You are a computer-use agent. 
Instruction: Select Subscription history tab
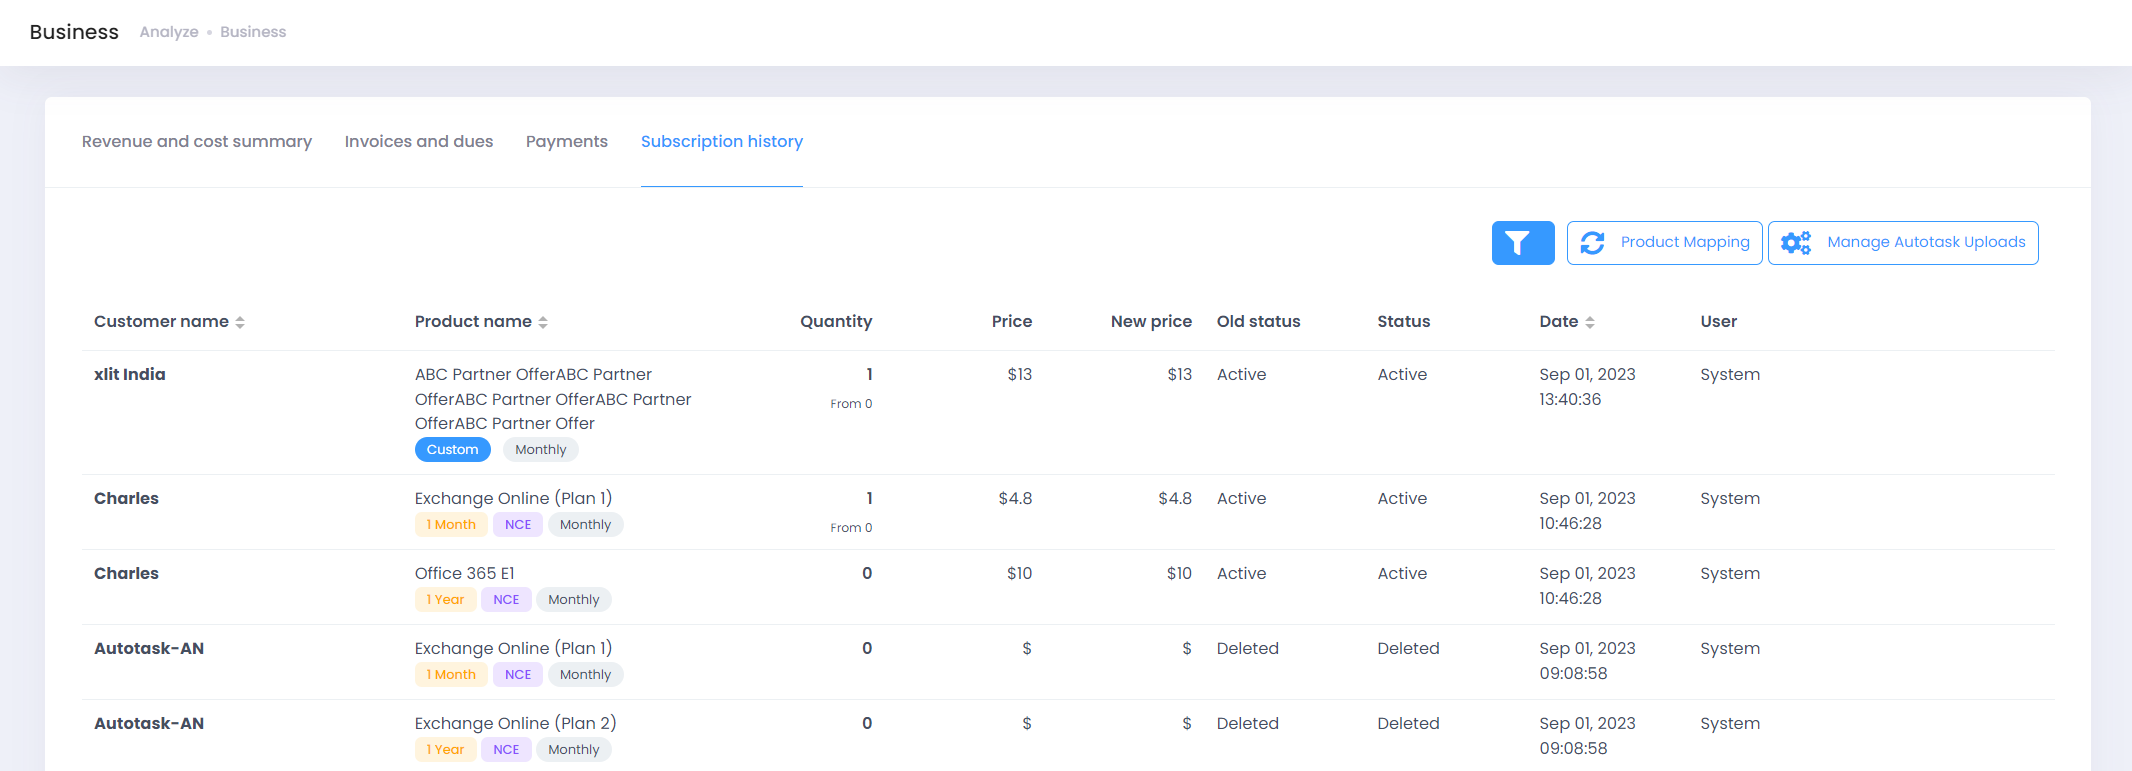[722, 142]
